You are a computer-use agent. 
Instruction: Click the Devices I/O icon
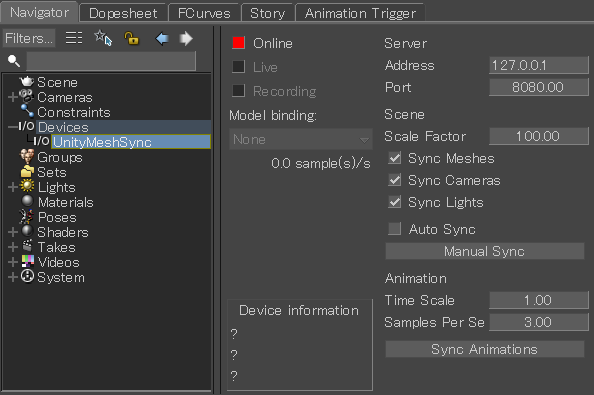(x=26, y=126)
